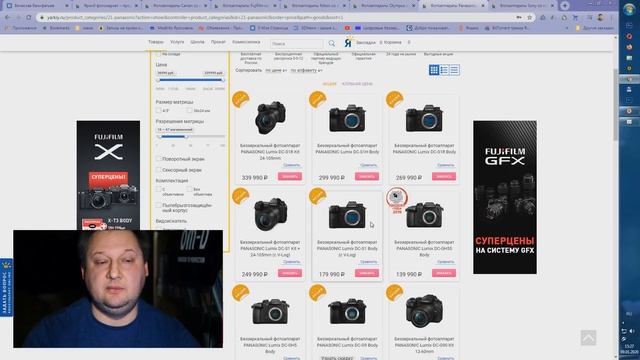Switch to grid view of products
Screen dimensions: 640x360
tap(434, 70)
